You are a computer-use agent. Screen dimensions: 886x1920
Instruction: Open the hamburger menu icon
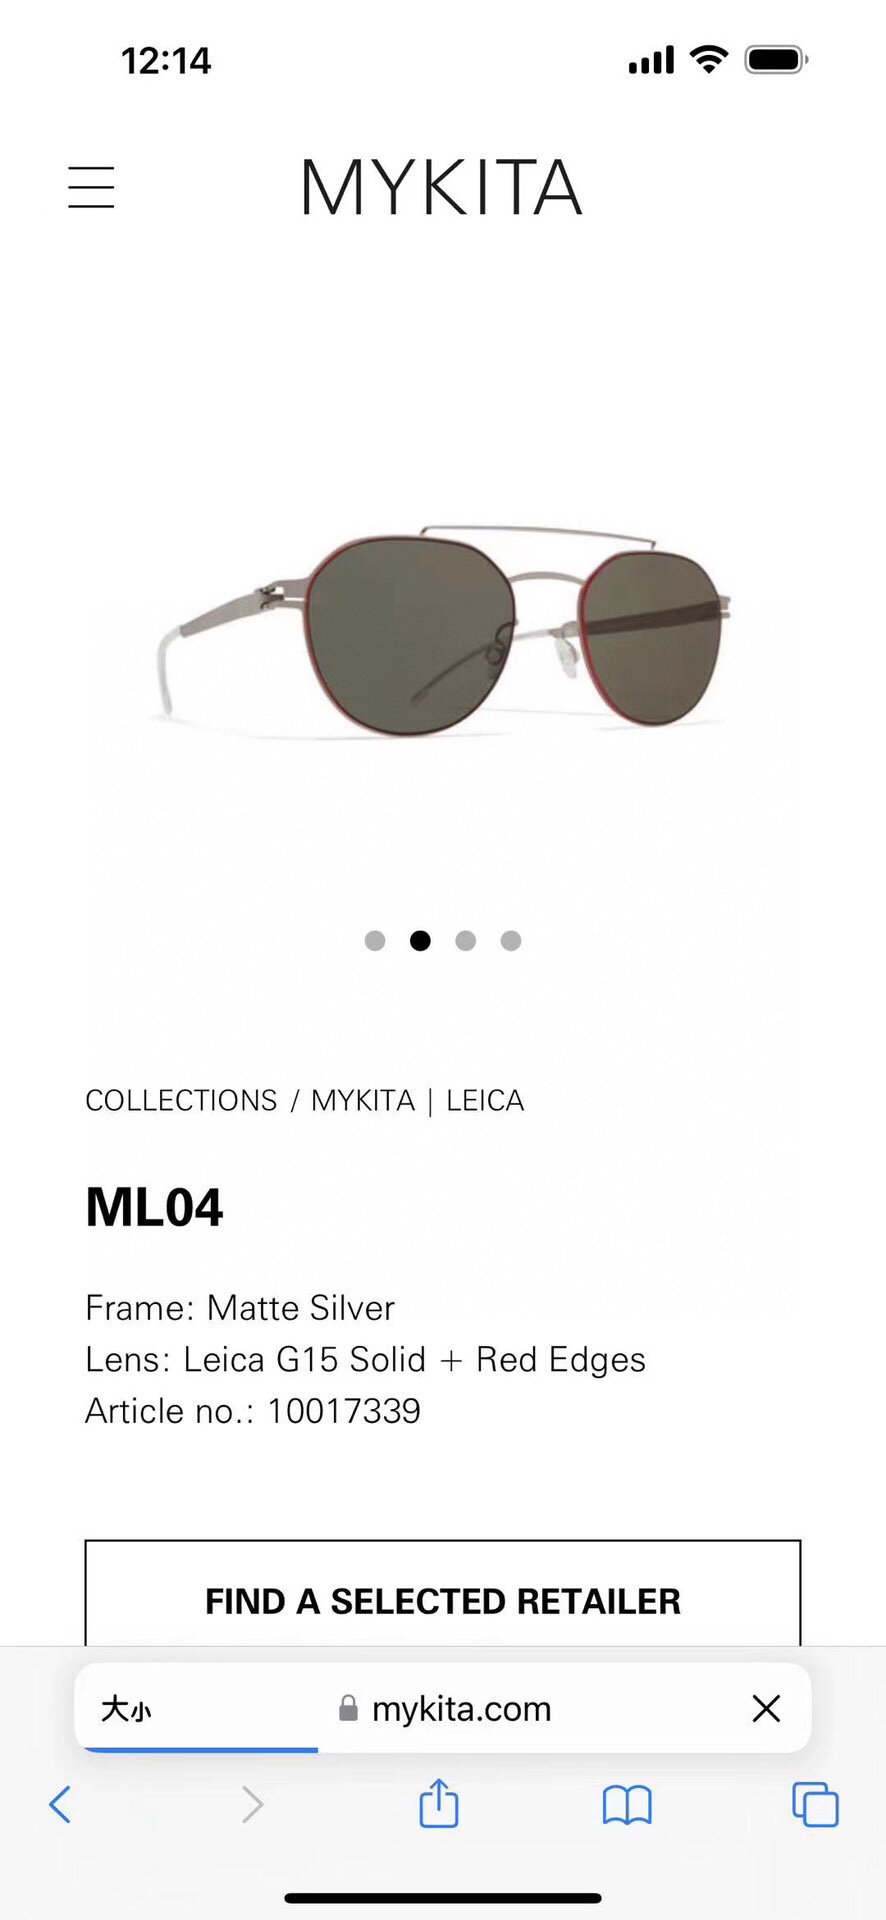coord(91,187)
